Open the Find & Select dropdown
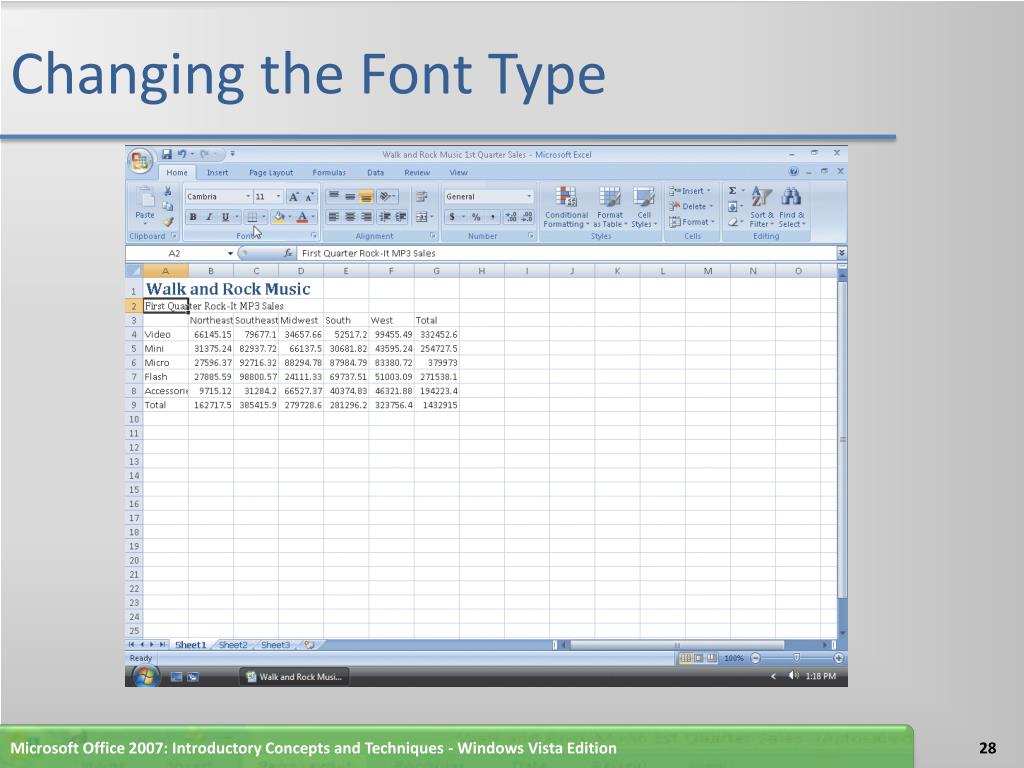 click(792, 208)
